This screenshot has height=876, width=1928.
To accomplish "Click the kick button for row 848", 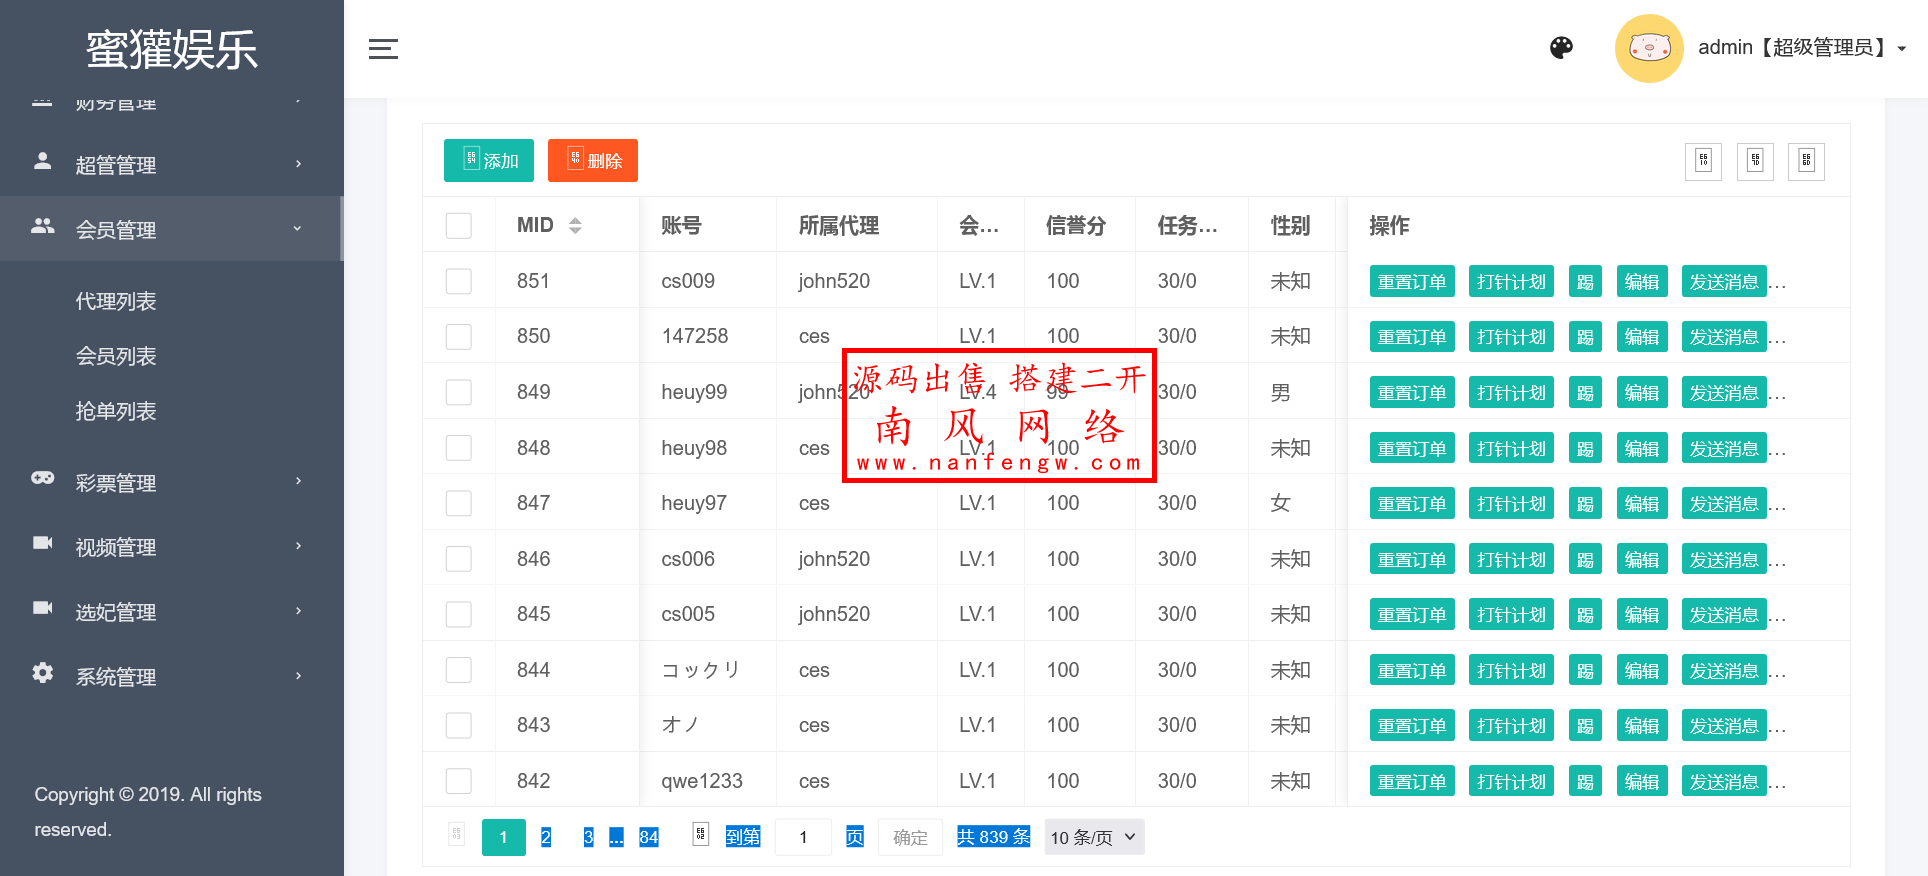I will pos(1585,449).
